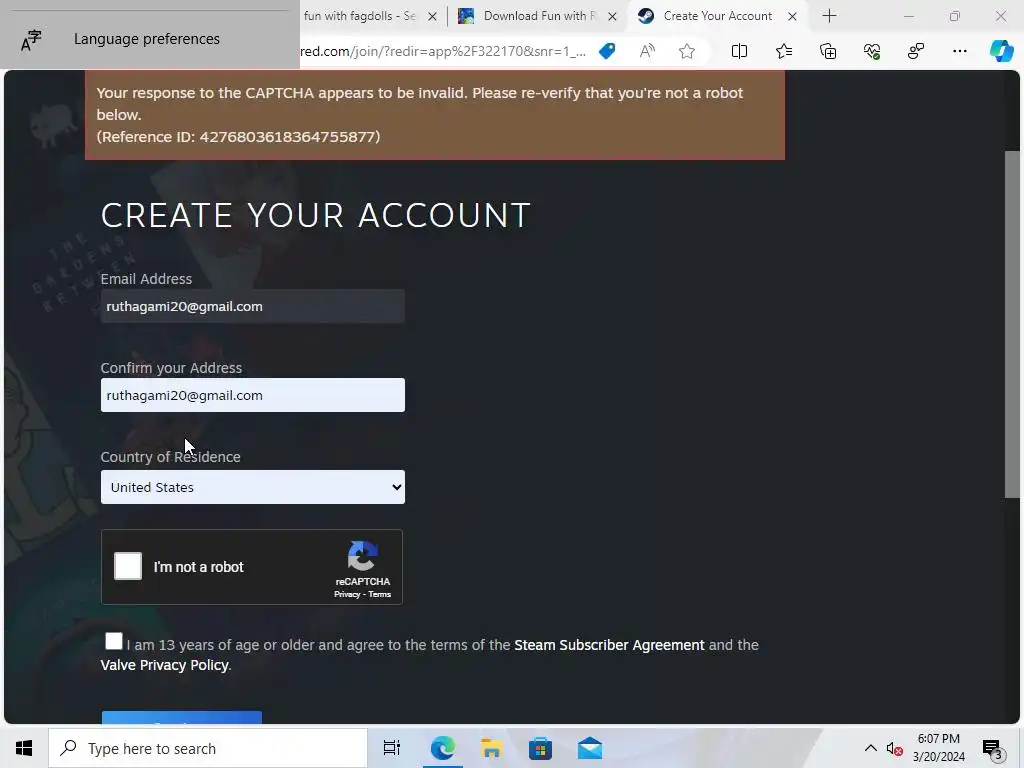
Task: Click reCAPTCHA Terms link
Action: pos(379,594)
